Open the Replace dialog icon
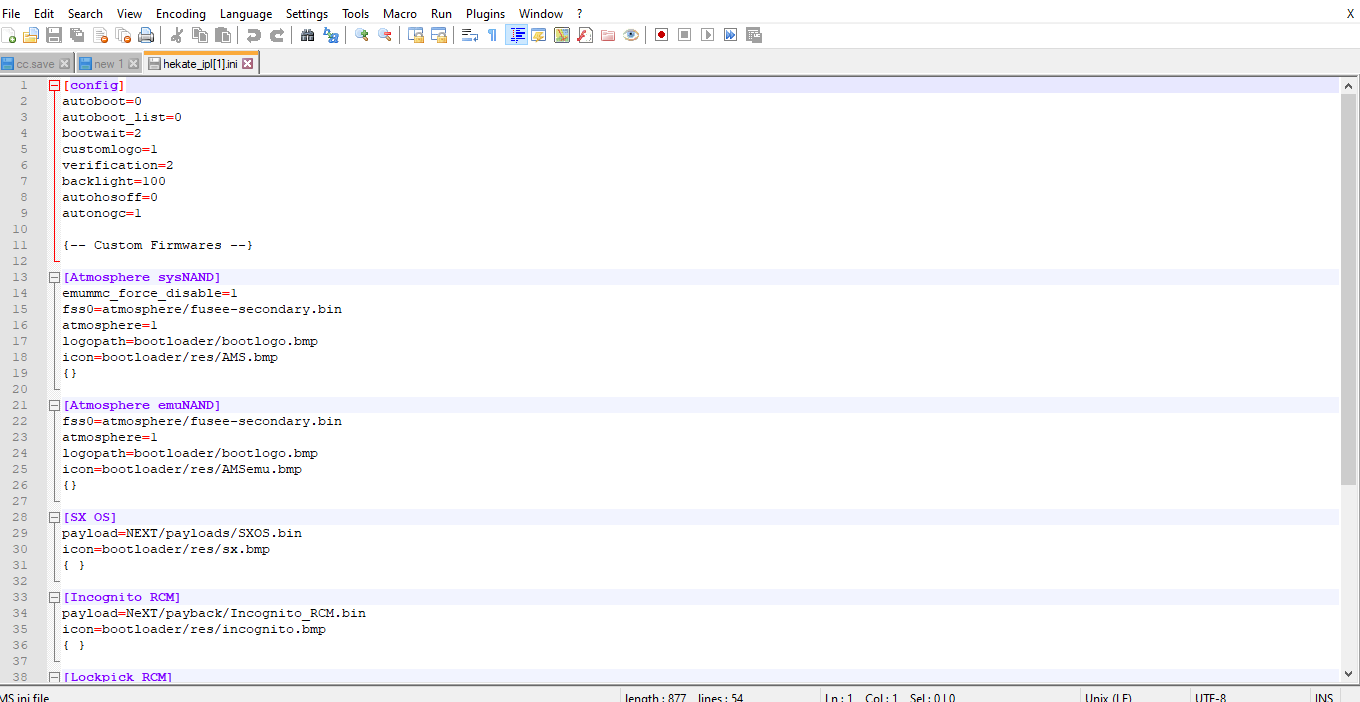1360x702 pixels. click(331, 35)
